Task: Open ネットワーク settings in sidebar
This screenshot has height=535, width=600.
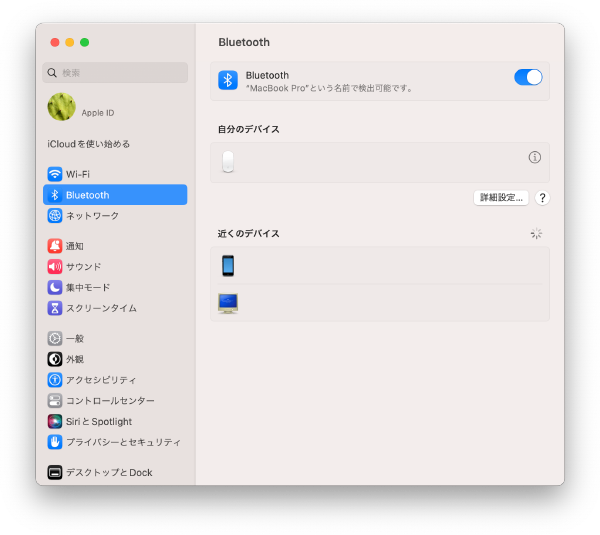Action: point(115,215)
